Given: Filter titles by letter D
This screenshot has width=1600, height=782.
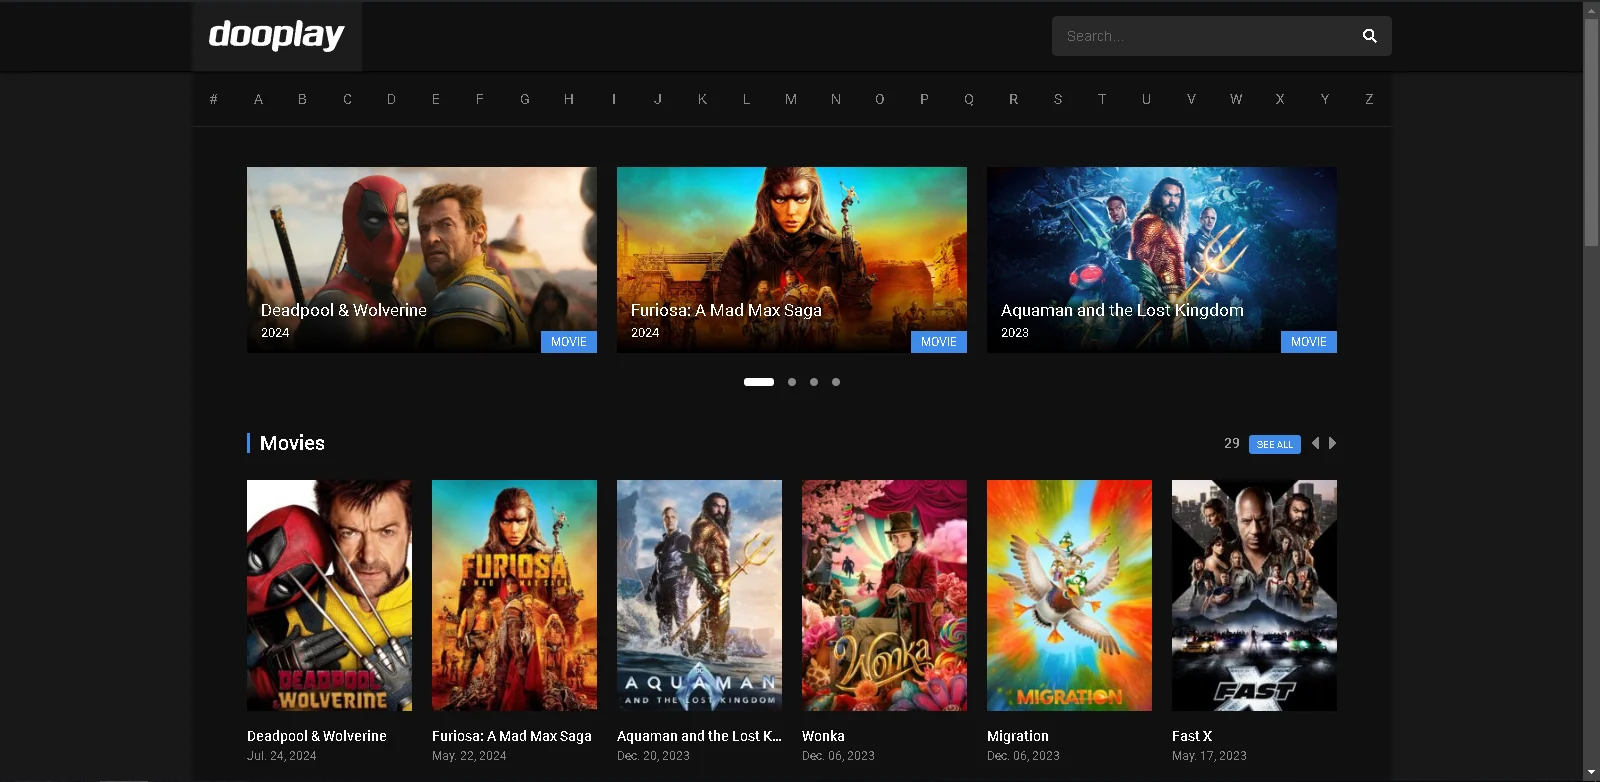Looking at the screenshot, I should pyautogui.click(x=391, y=99).
